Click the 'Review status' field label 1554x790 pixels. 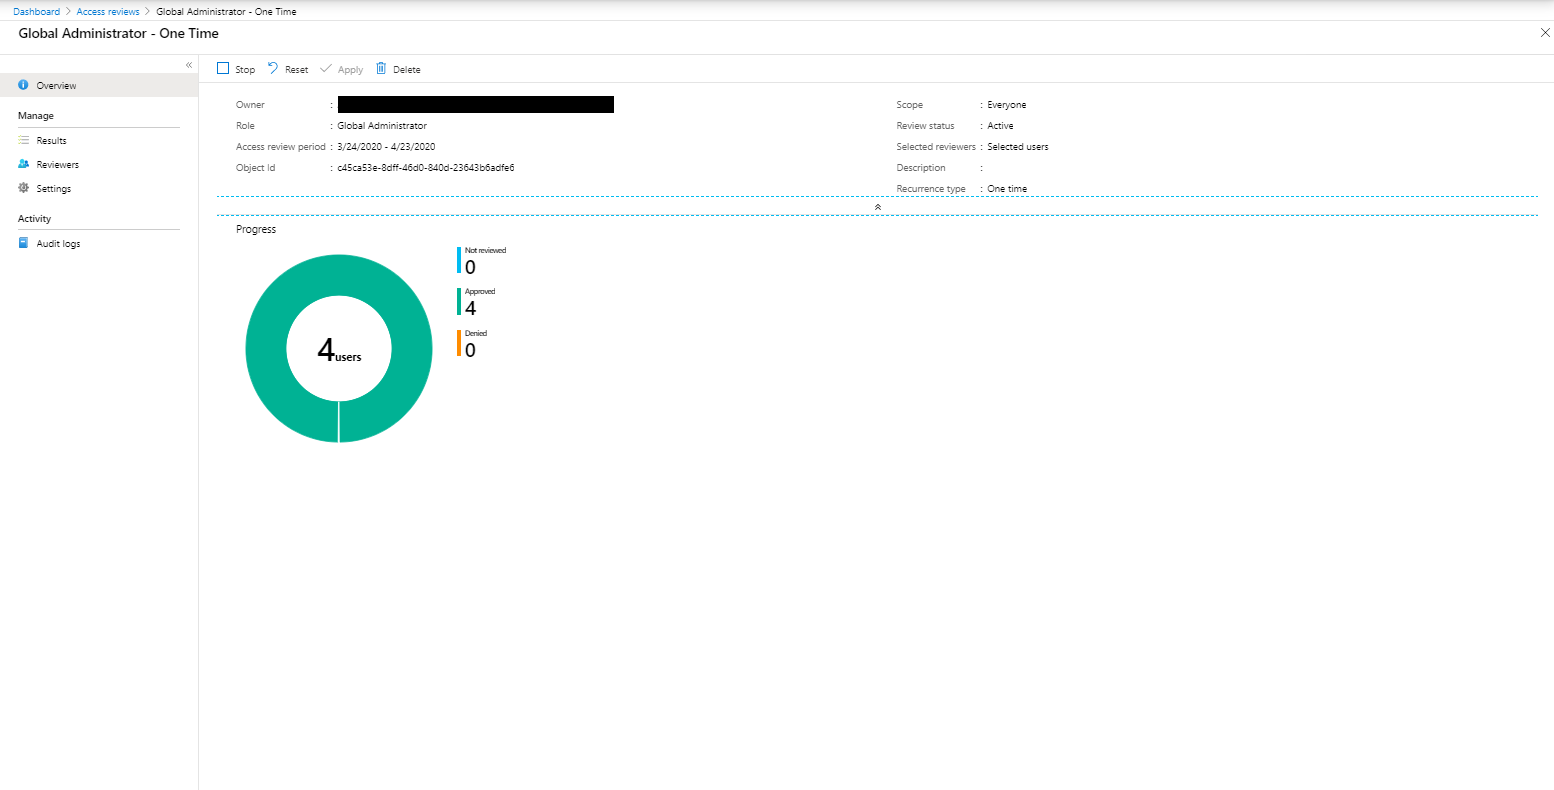[x=925, y=126]
